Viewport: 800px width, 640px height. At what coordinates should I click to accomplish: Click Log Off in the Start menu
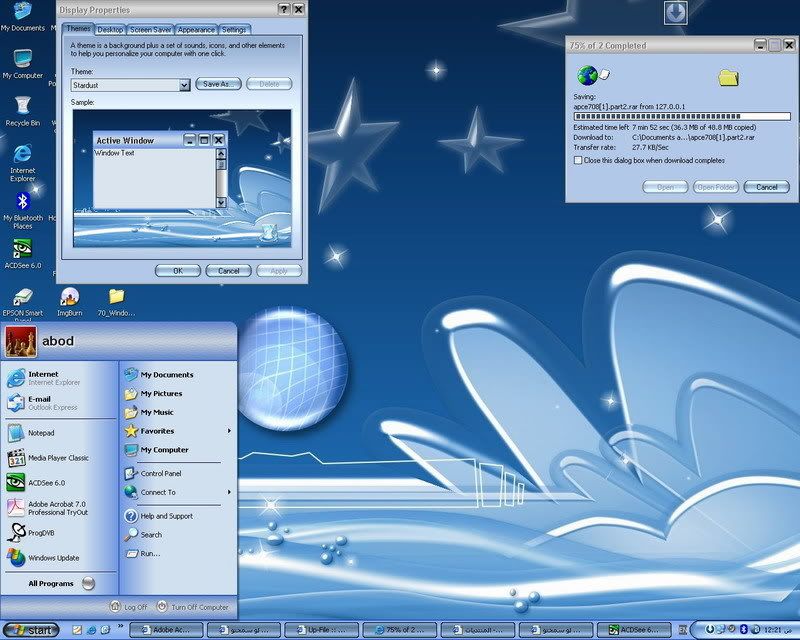[x=129, y=607]
